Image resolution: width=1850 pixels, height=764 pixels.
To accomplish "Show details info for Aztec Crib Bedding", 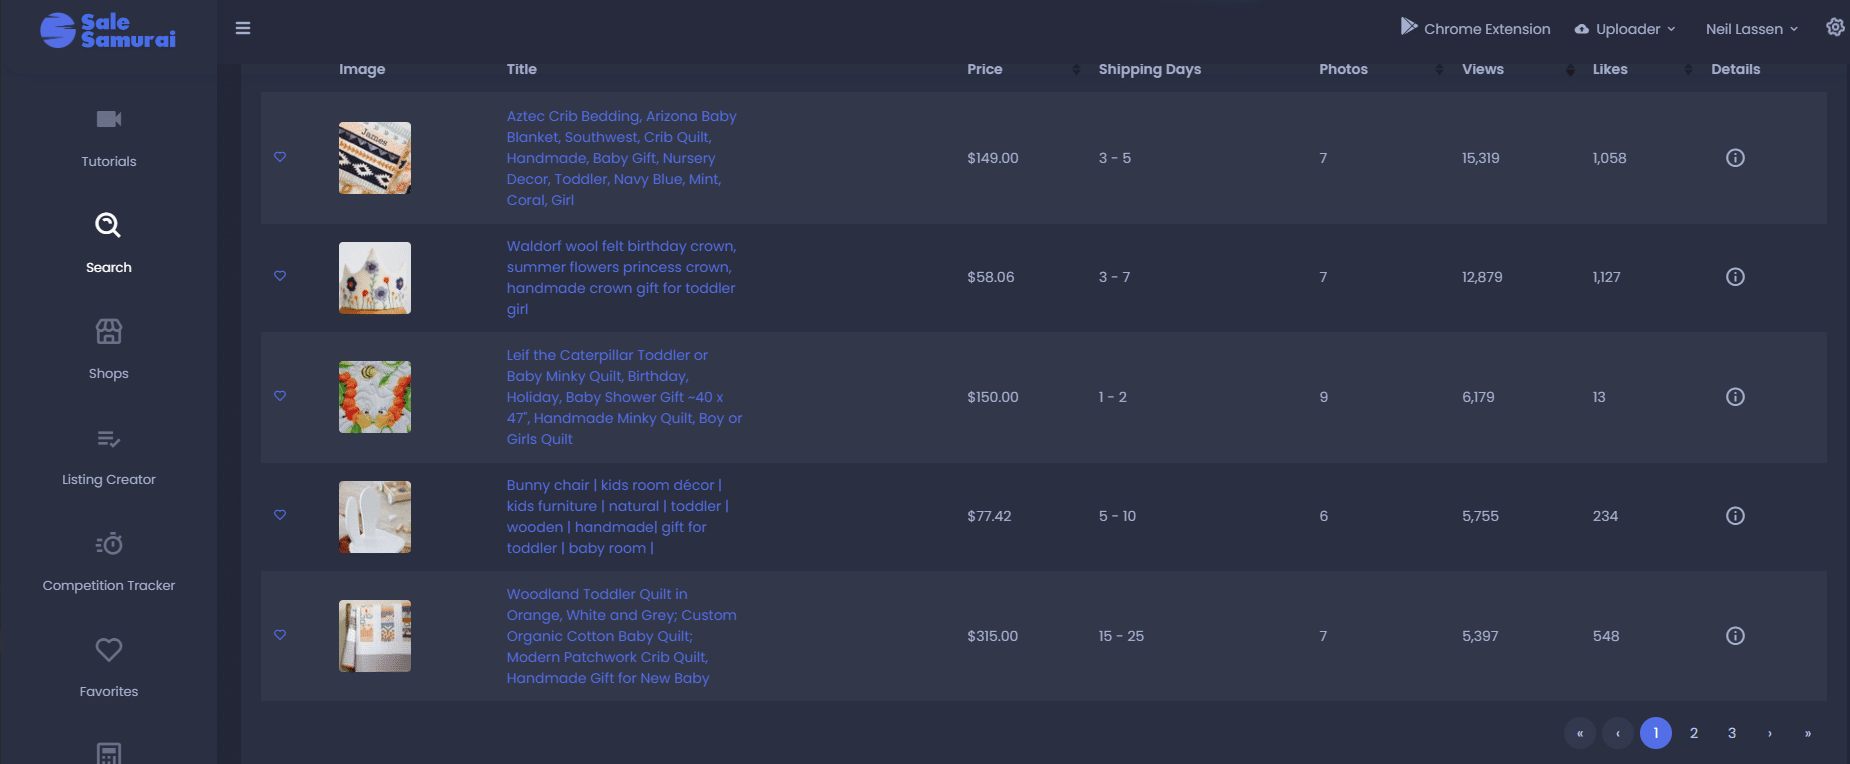I will (1735, 158).
